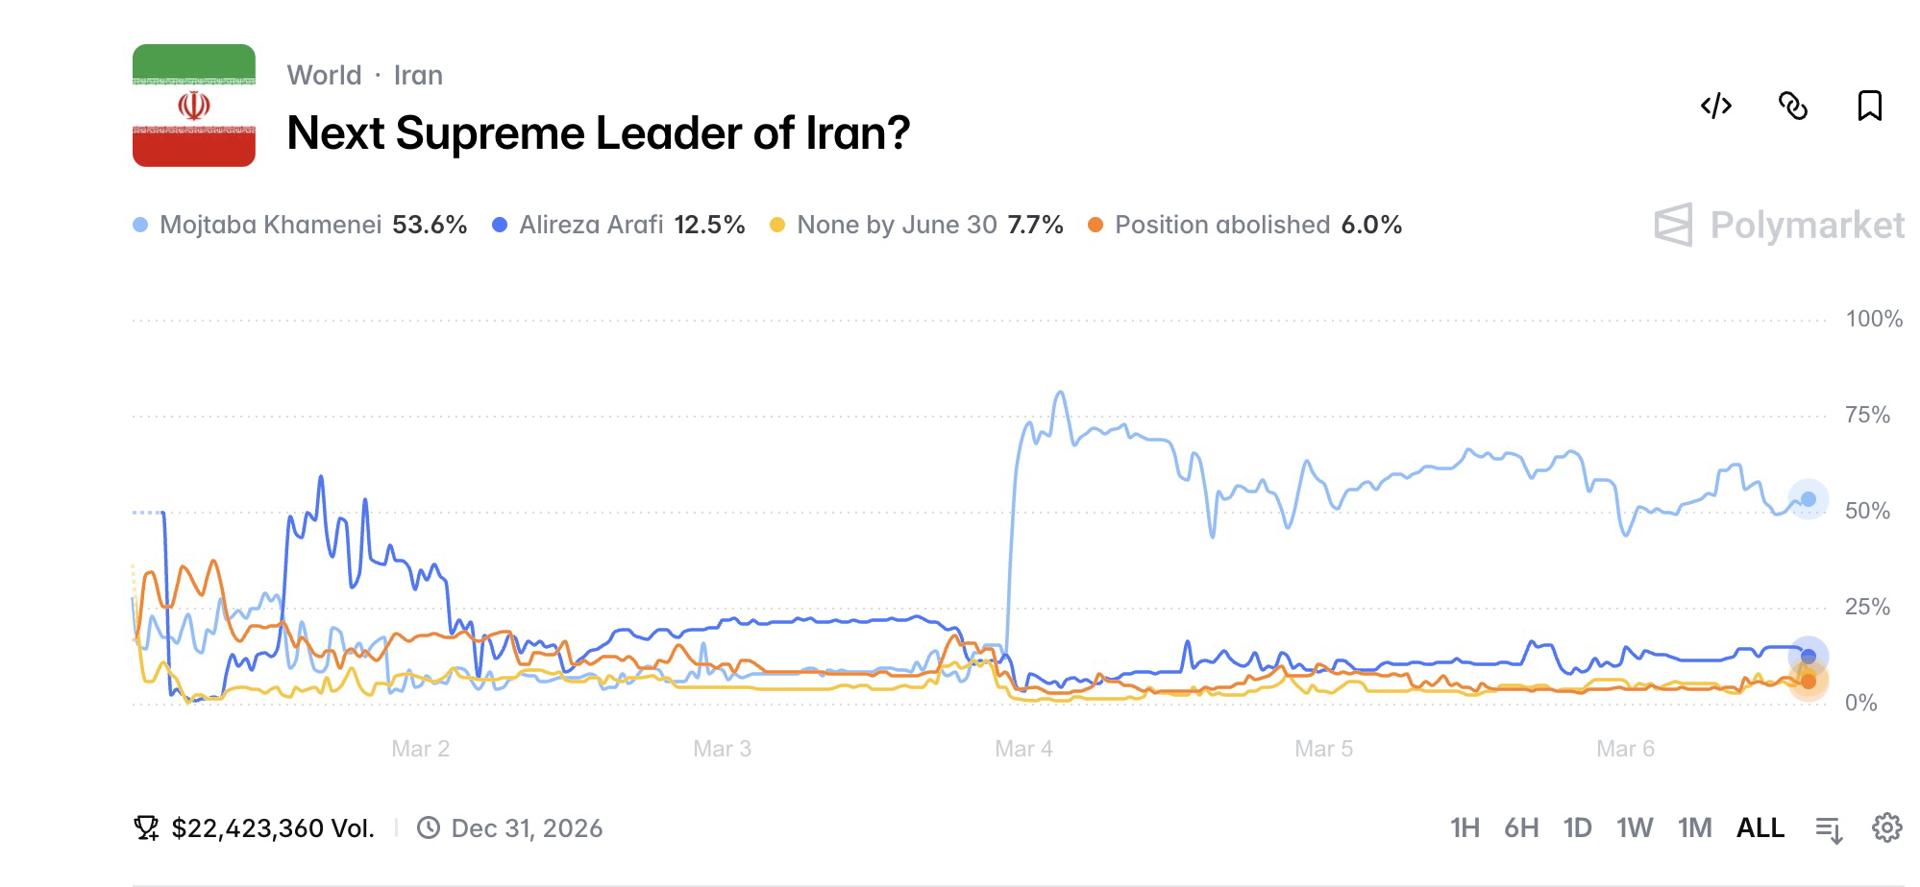This screenshot has height=887, width=1920.
Task: Switch chart to 1D range
Action: [1577, 828]
